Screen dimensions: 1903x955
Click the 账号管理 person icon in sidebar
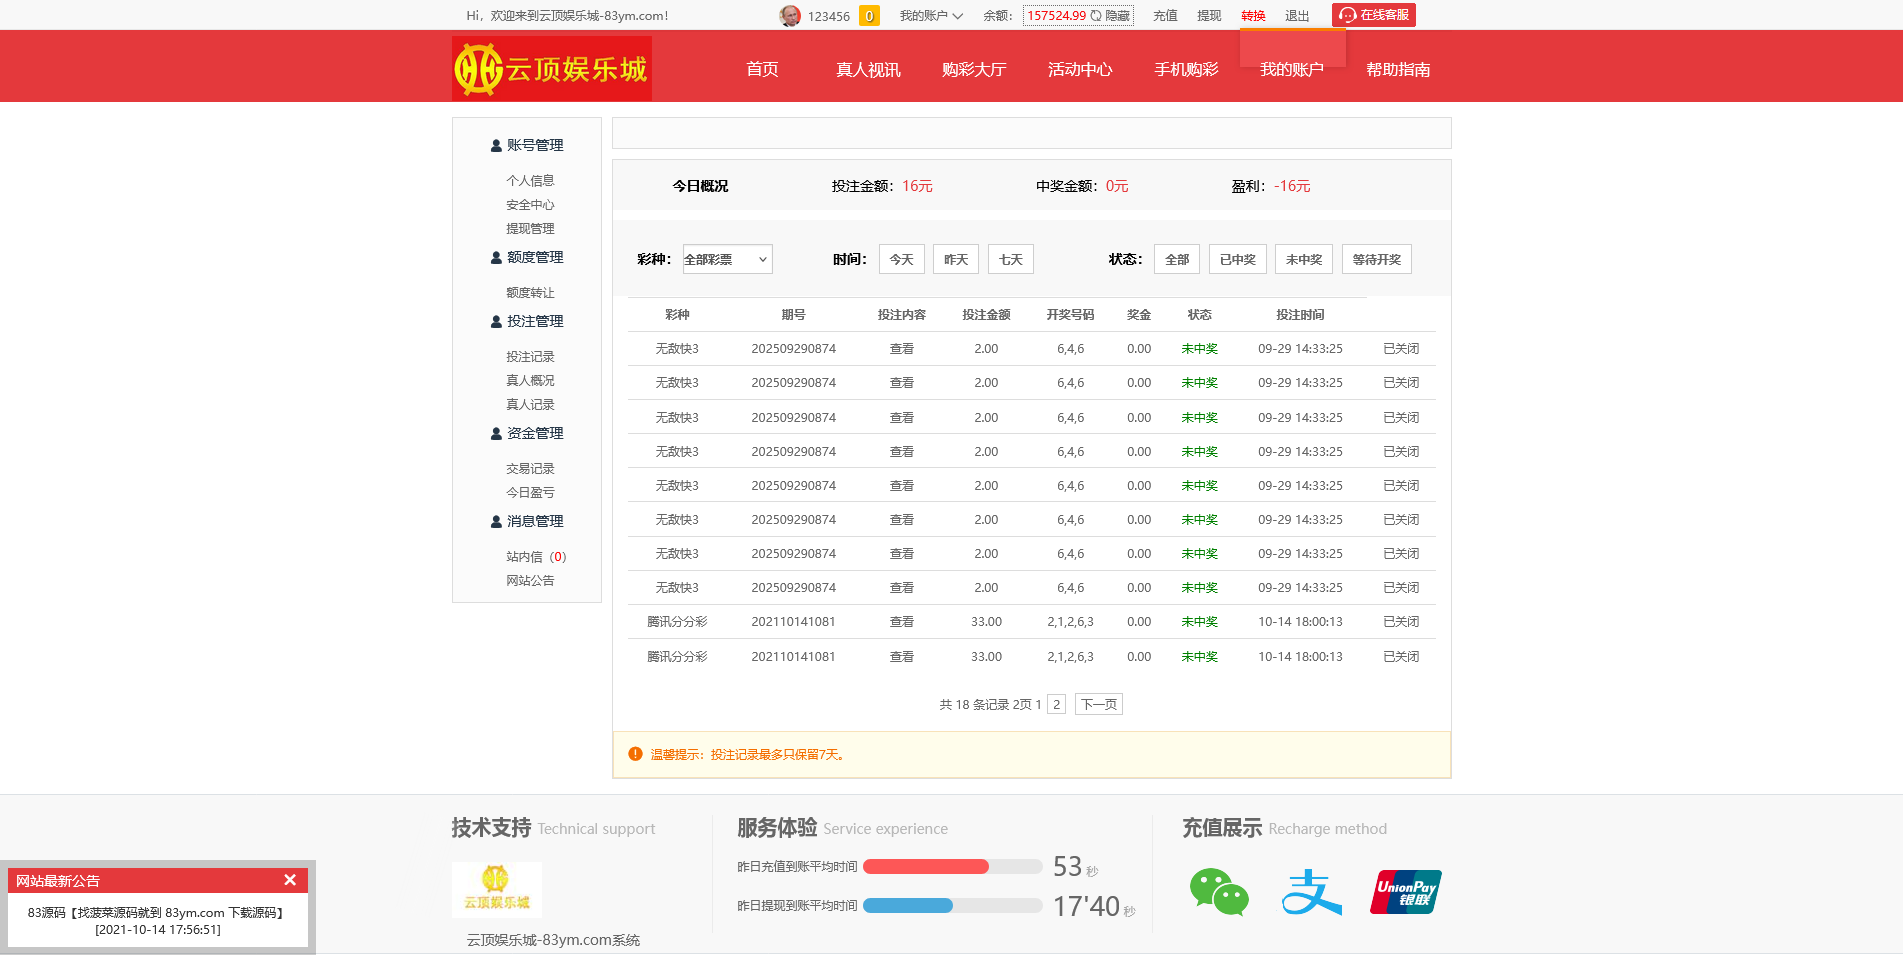[496, 145]
